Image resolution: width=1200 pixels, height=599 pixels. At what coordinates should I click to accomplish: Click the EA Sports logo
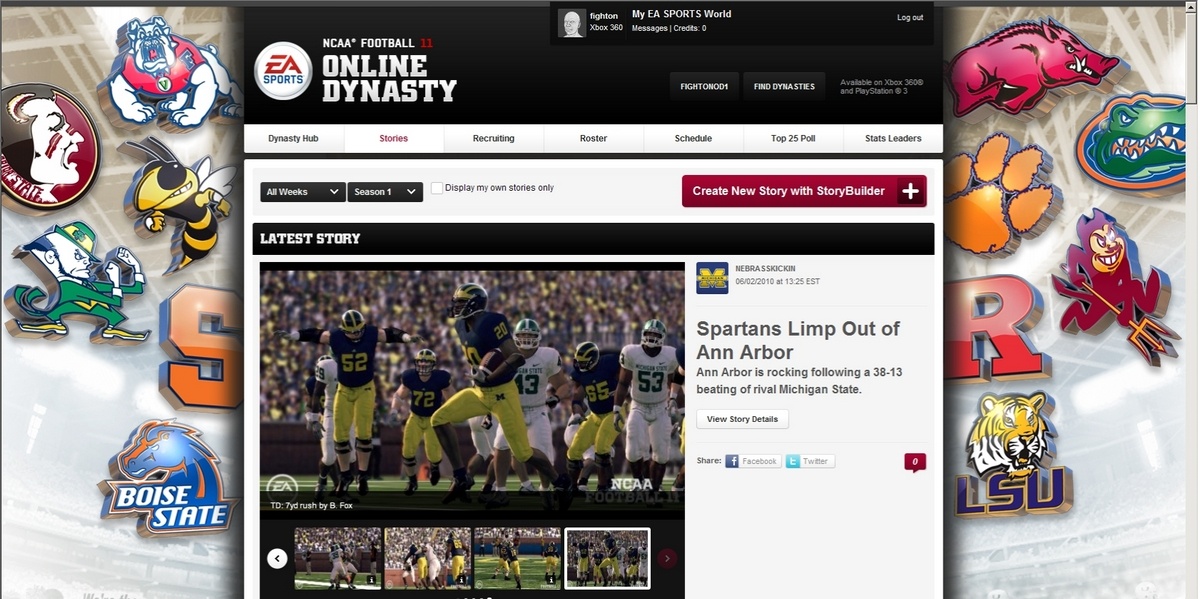point(283,71)
